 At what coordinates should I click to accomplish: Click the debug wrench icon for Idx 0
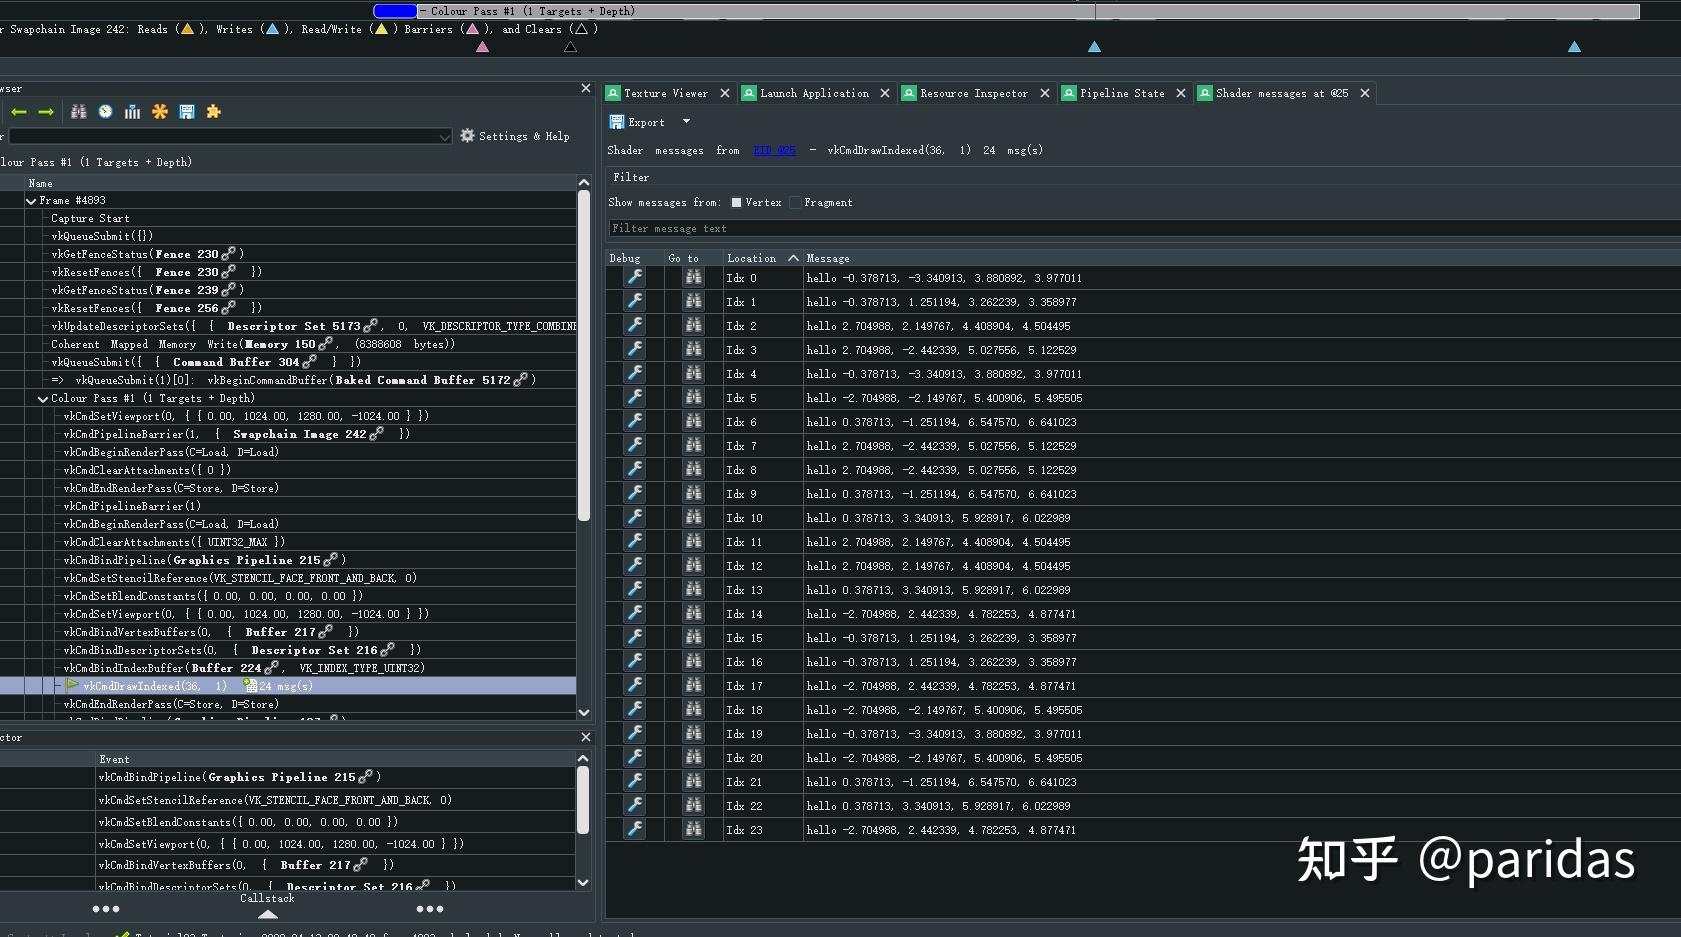[x=634, y=278]
